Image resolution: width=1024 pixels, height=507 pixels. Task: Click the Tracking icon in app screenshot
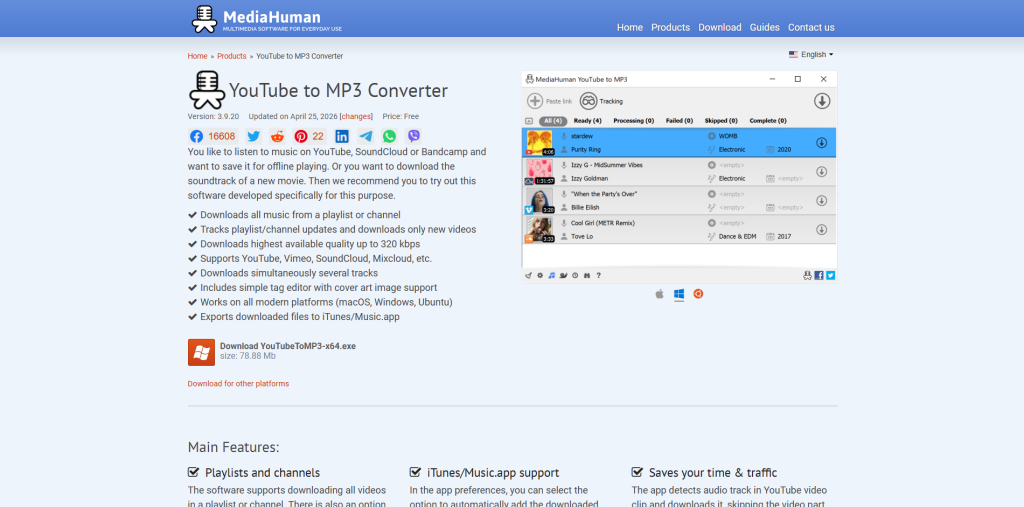(588, 101)
